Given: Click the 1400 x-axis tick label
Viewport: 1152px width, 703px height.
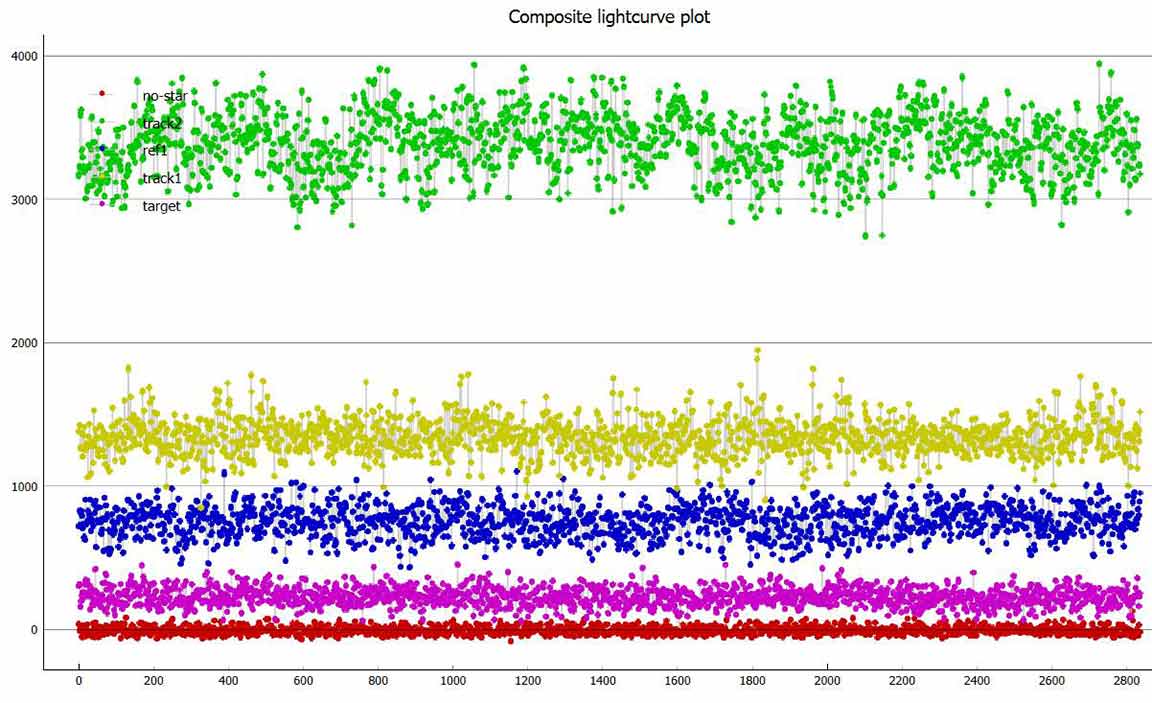Looking at the screenshot, I should (x=603, y=681).
